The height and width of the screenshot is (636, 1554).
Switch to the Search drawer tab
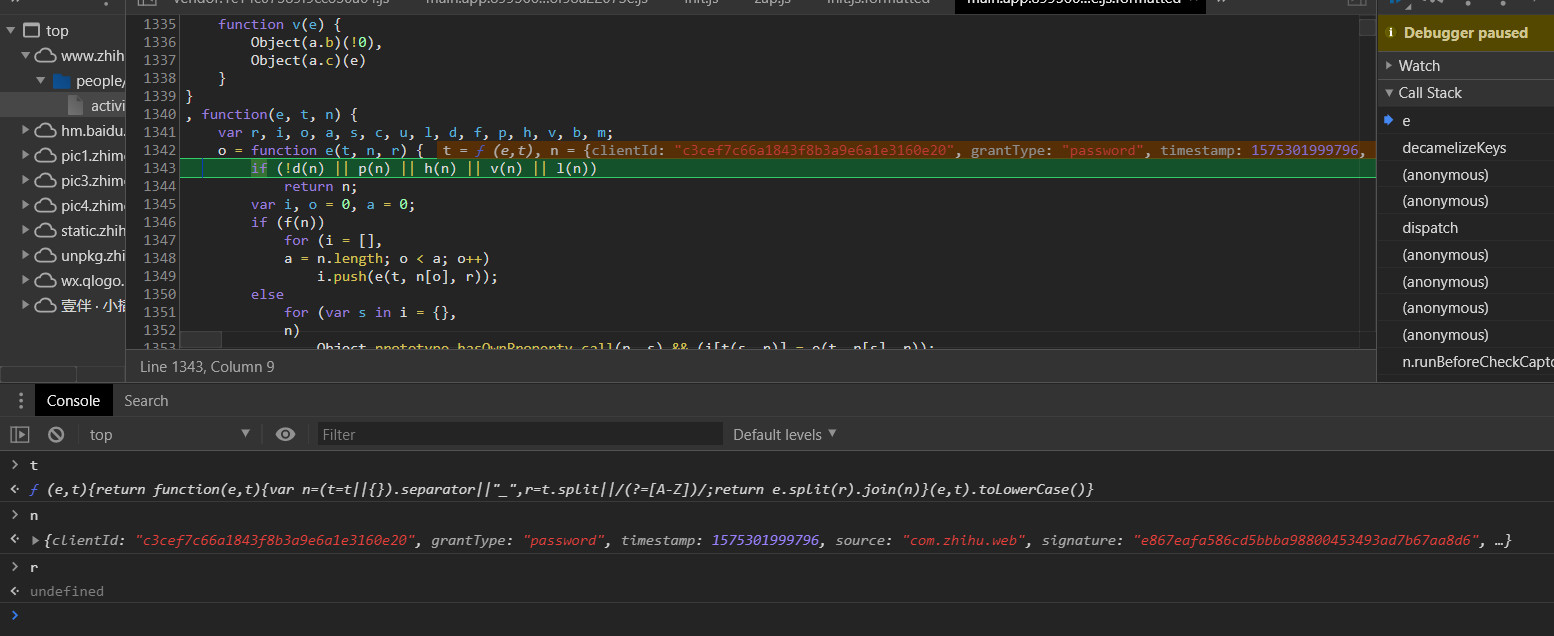coord(146,400)
